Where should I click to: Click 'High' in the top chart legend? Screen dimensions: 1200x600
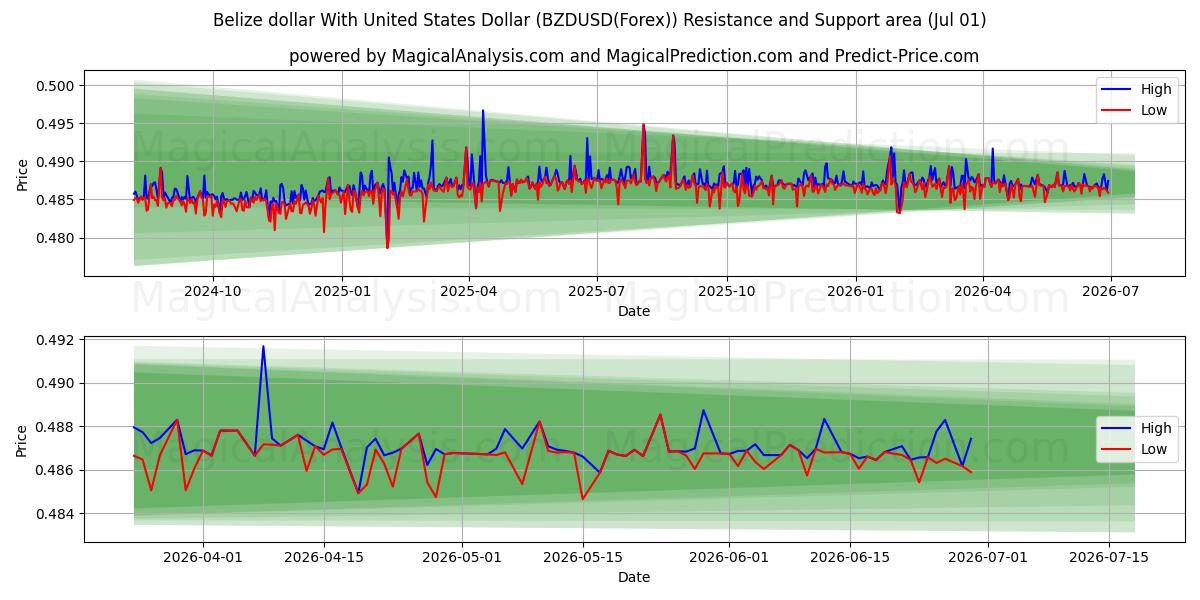point(1155,89)
